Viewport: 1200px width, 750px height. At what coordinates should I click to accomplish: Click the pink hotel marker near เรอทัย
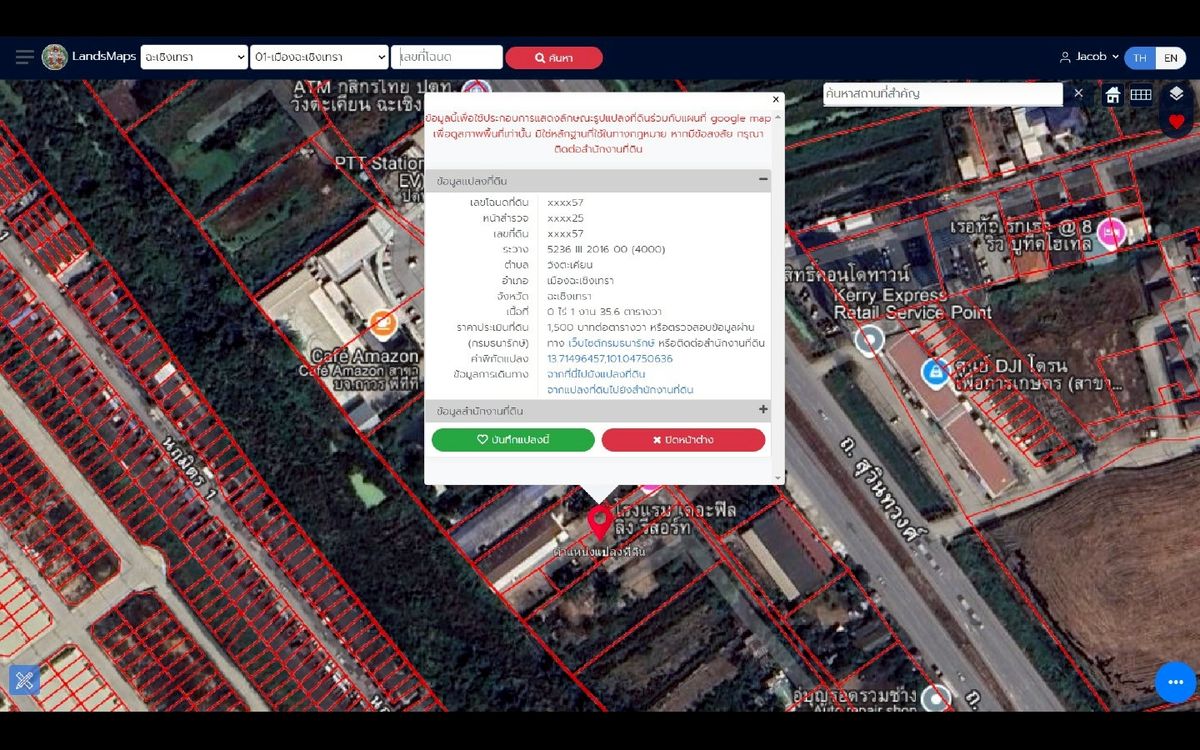click(1110, 233)
